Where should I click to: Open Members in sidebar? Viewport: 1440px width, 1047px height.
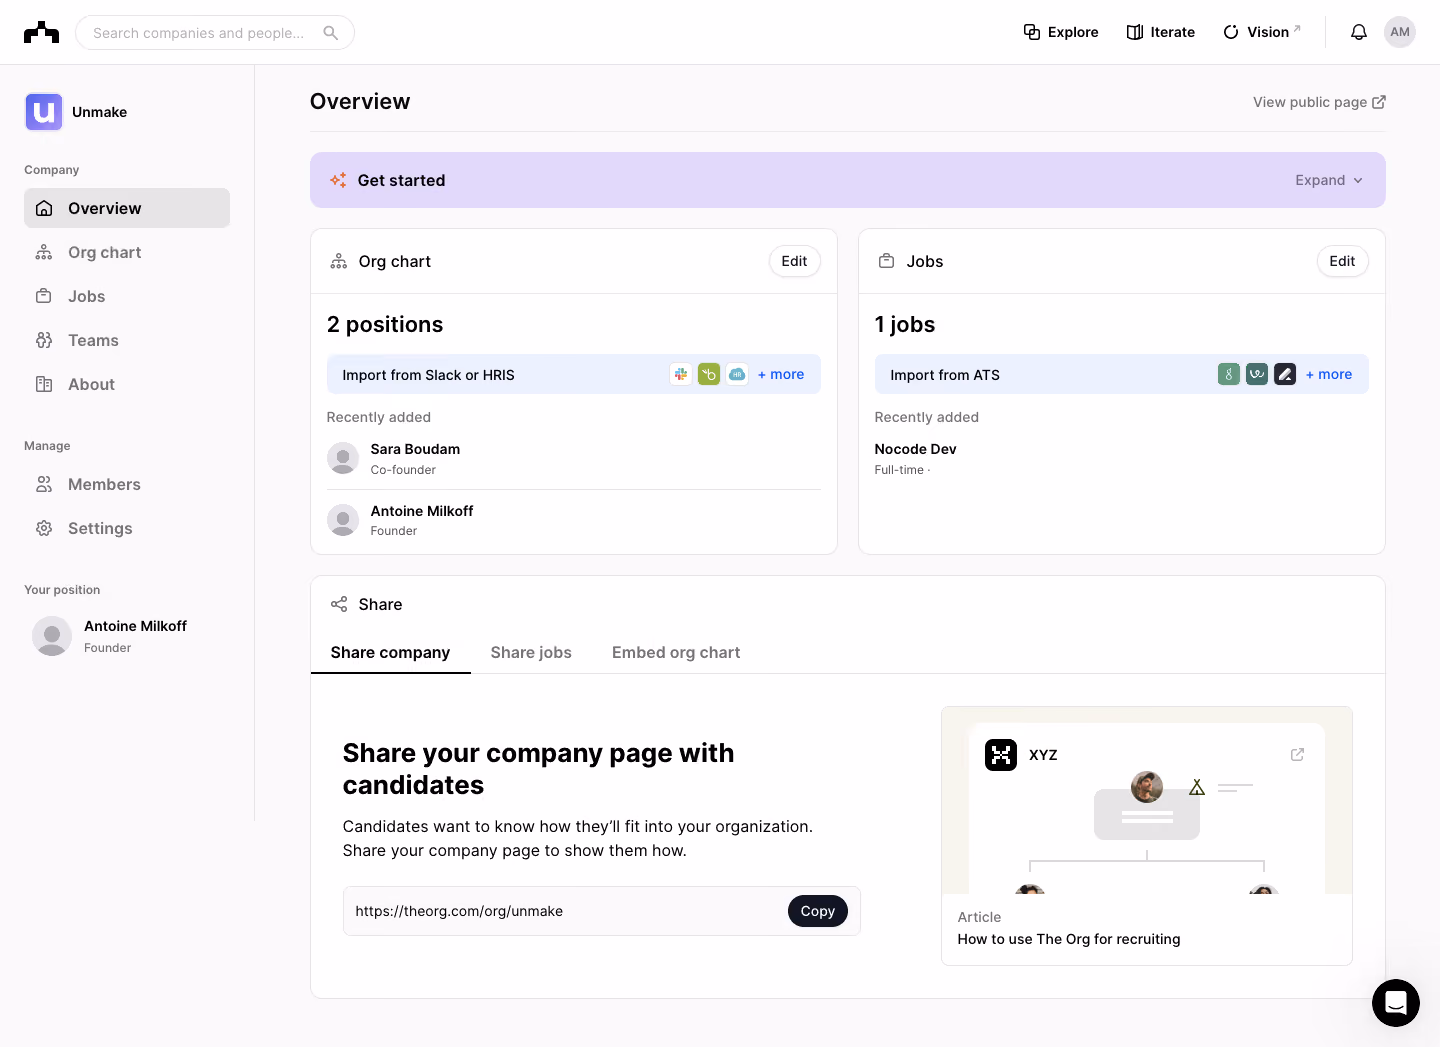pos(127,484)
